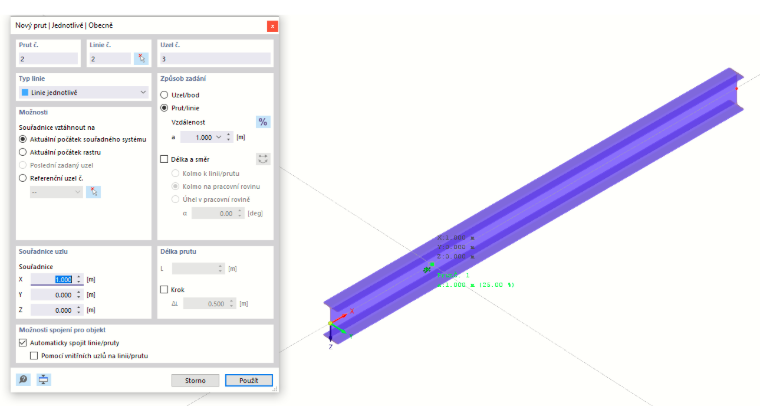Click the 'X: 1.000 m' viewport label
The height and width of the screenshot is (406, 760).
(456, 238)
